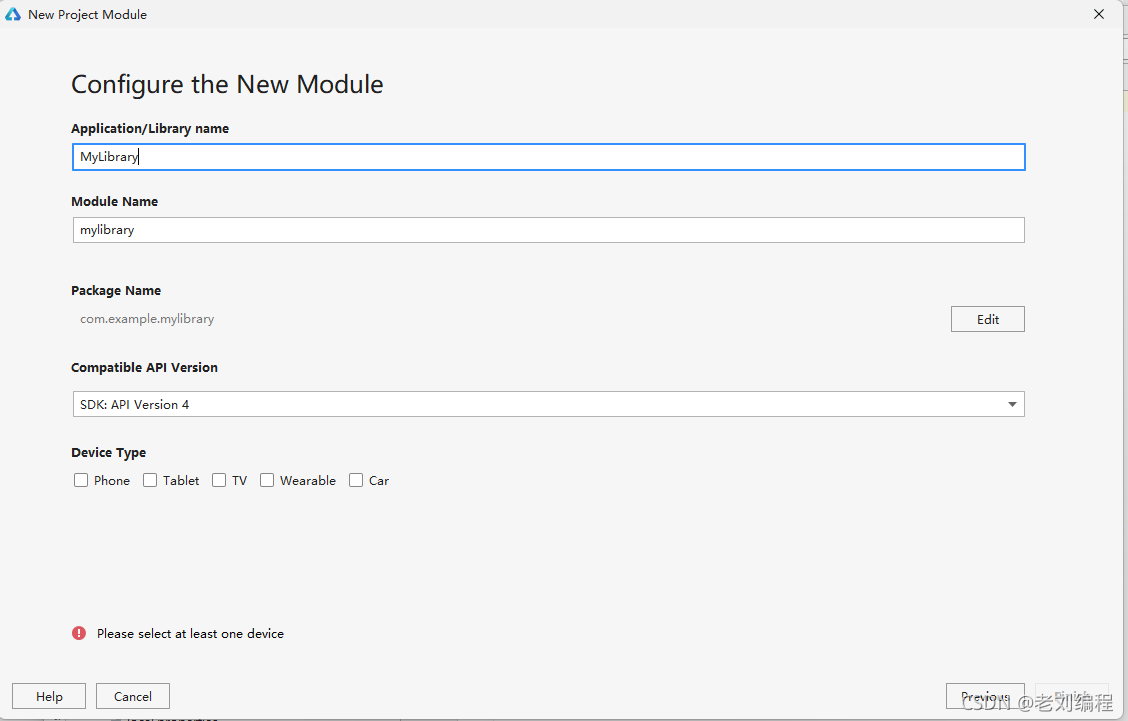Click the red error warning icon

click(79, 633)
